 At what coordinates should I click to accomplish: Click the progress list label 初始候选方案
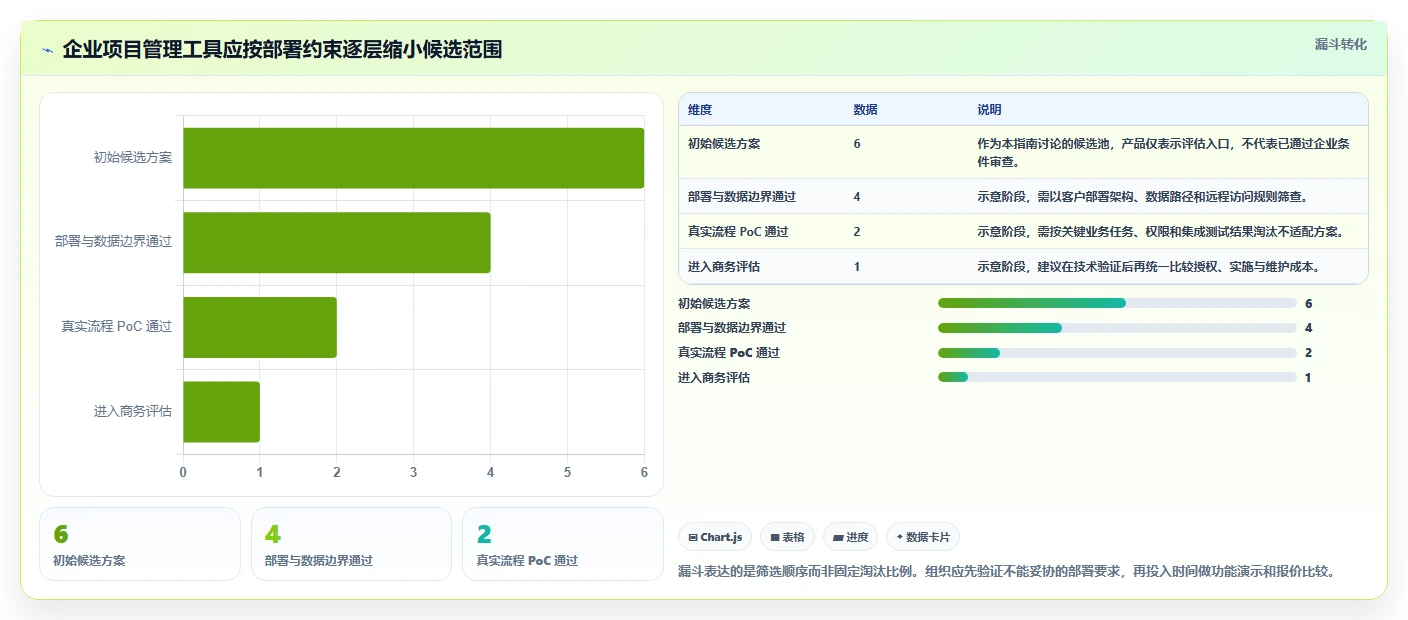point(714,303)
